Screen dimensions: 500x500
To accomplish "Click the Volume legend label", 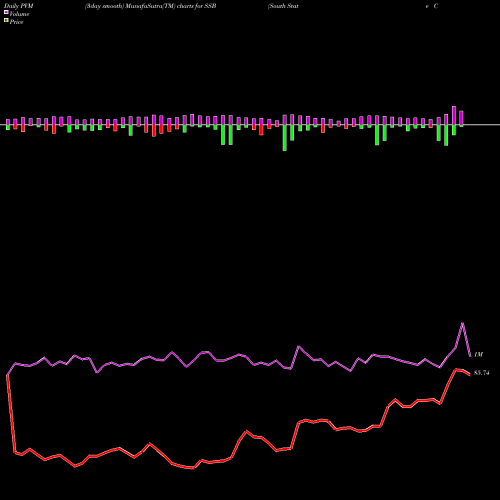I will 19,14.
